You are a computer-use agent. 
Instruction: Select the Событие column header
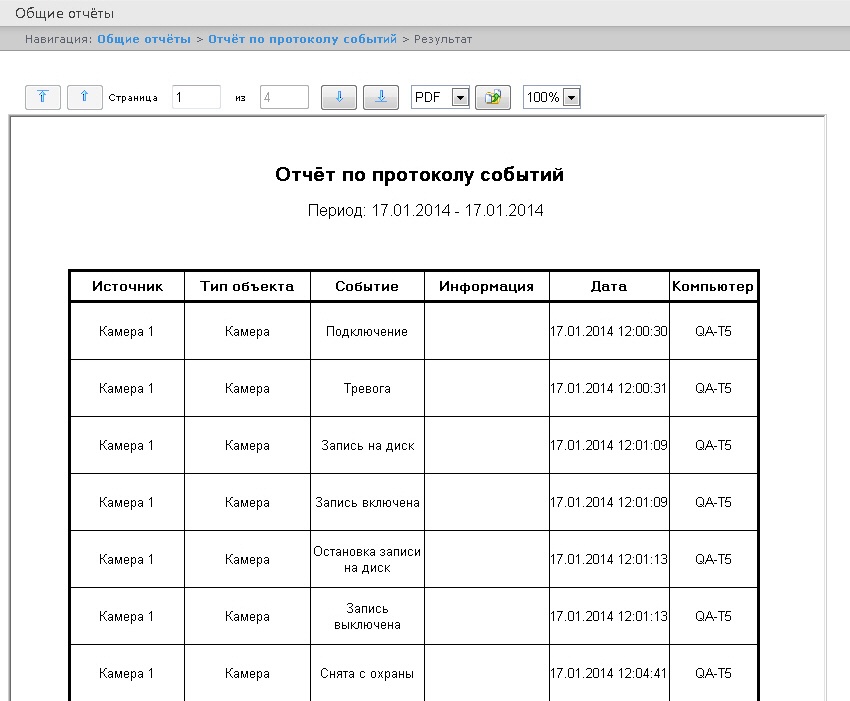pos(367,286)
